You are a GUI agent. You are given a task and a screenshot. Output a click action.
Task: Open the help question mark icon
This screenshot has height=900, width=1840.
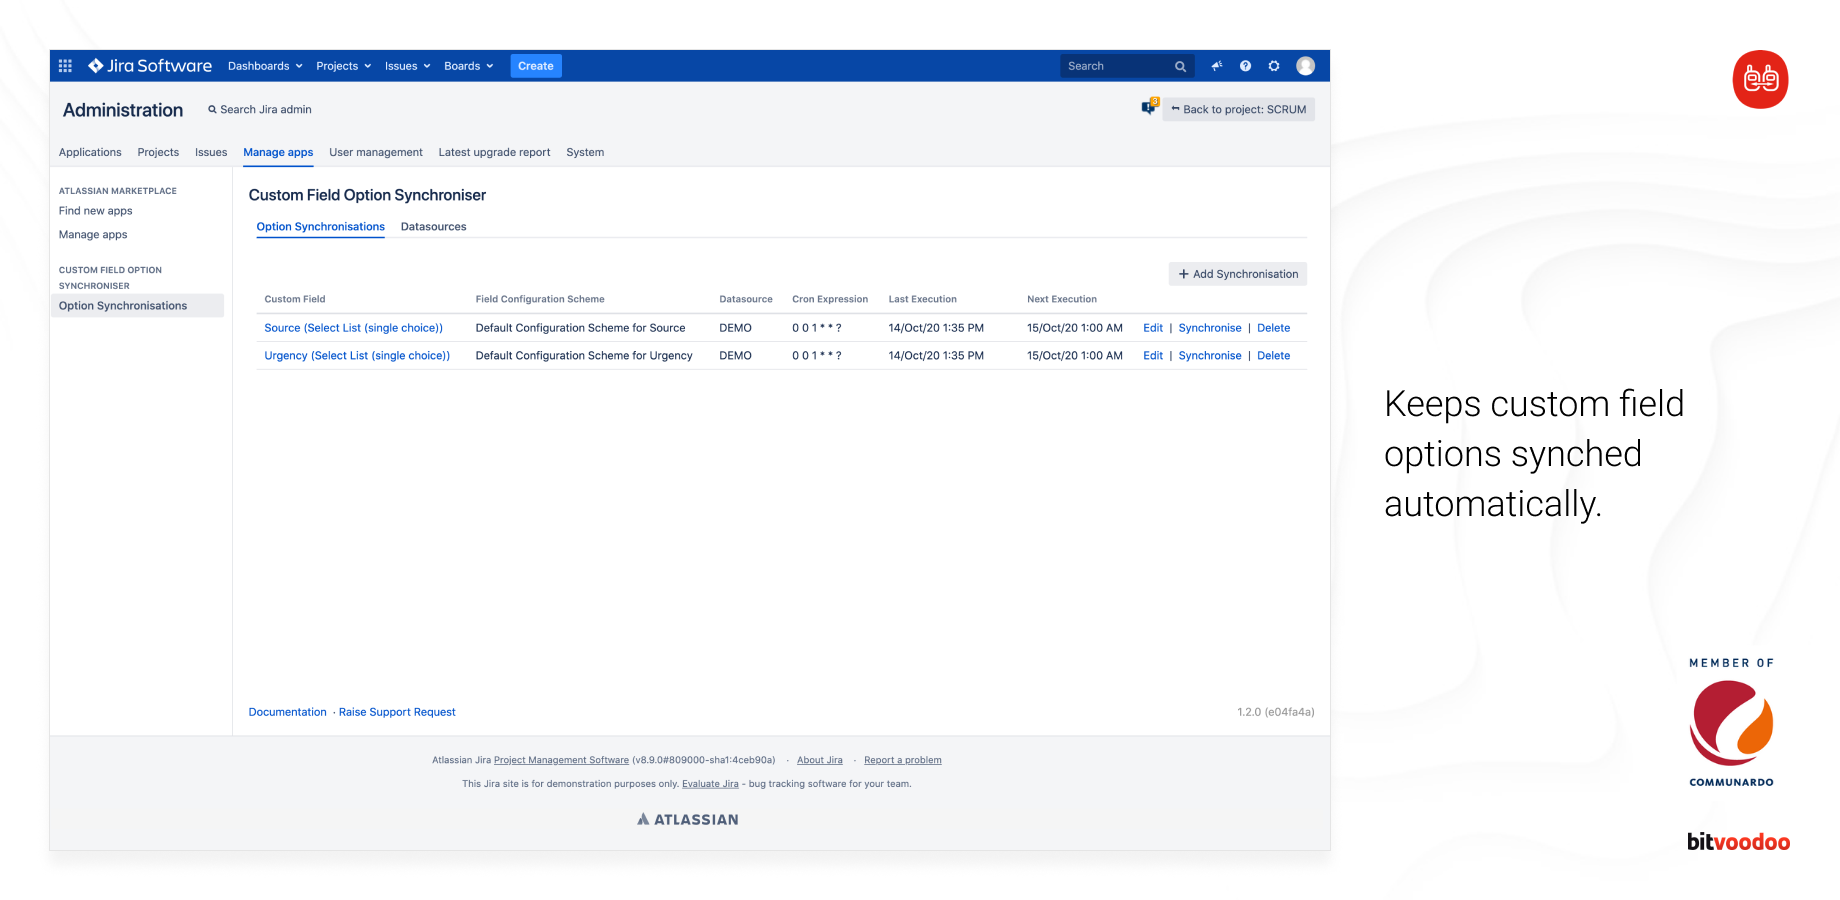(1245, 66)
